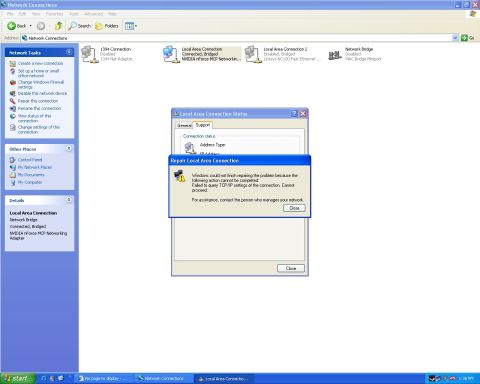The height and width of the screenshot is (384, 480).
Task: Select the Local Area Connection 2 icon
Action: 253,54
